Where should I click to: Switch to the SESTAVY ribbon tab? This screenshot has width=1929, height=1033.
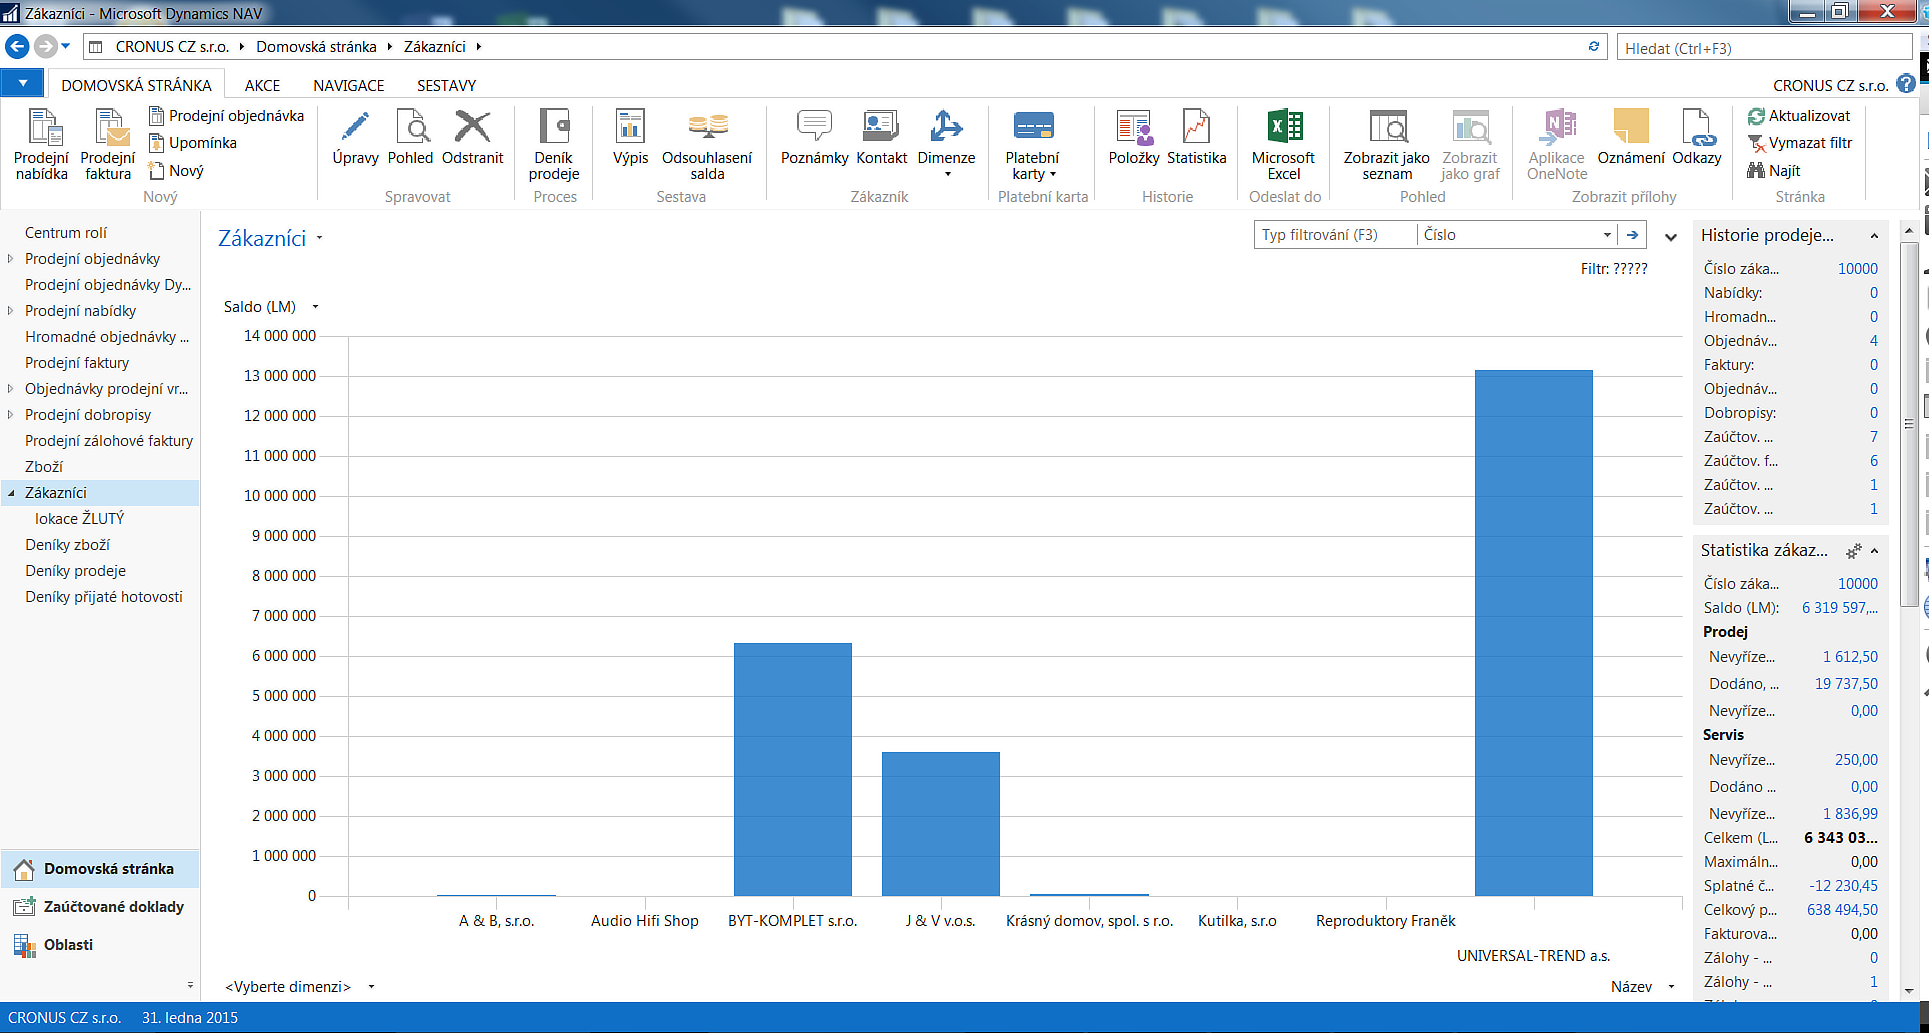click(446, 86)
